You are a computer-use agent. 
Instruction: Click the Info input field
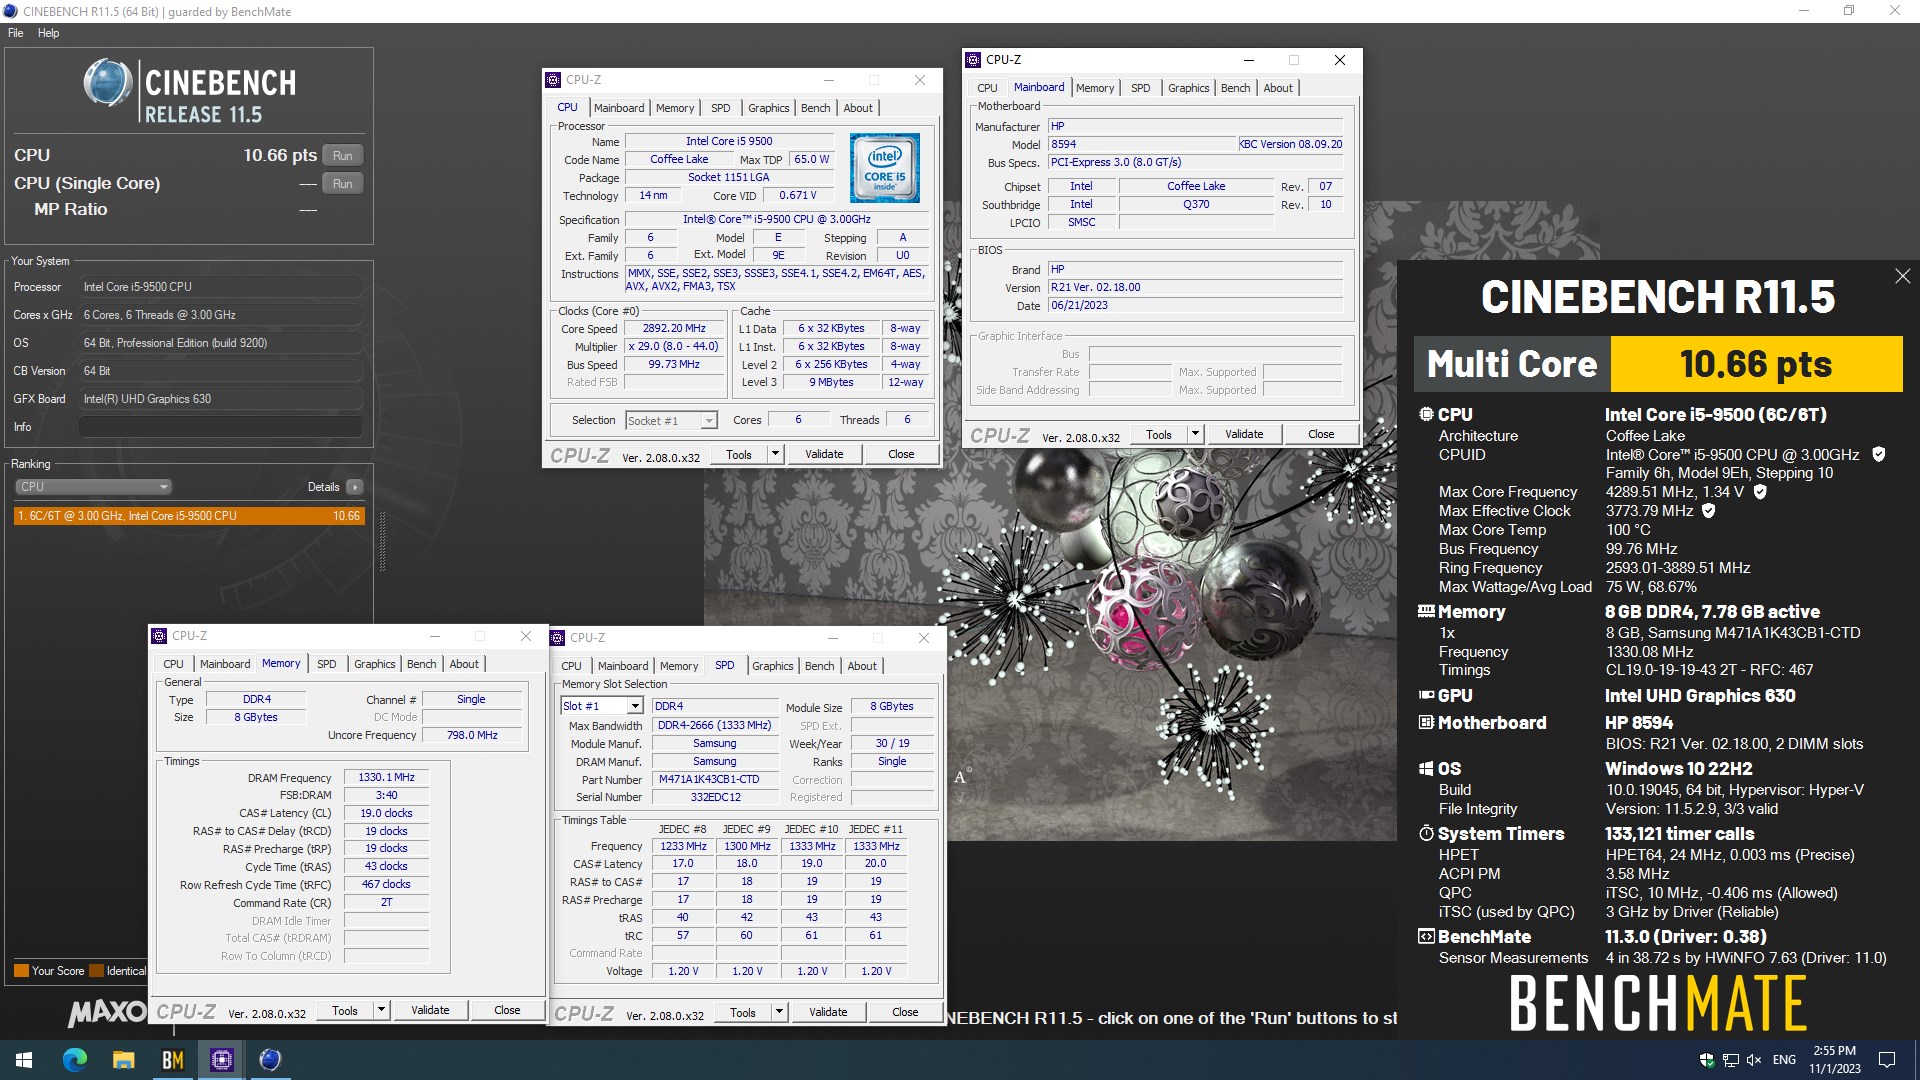point(220,427)
